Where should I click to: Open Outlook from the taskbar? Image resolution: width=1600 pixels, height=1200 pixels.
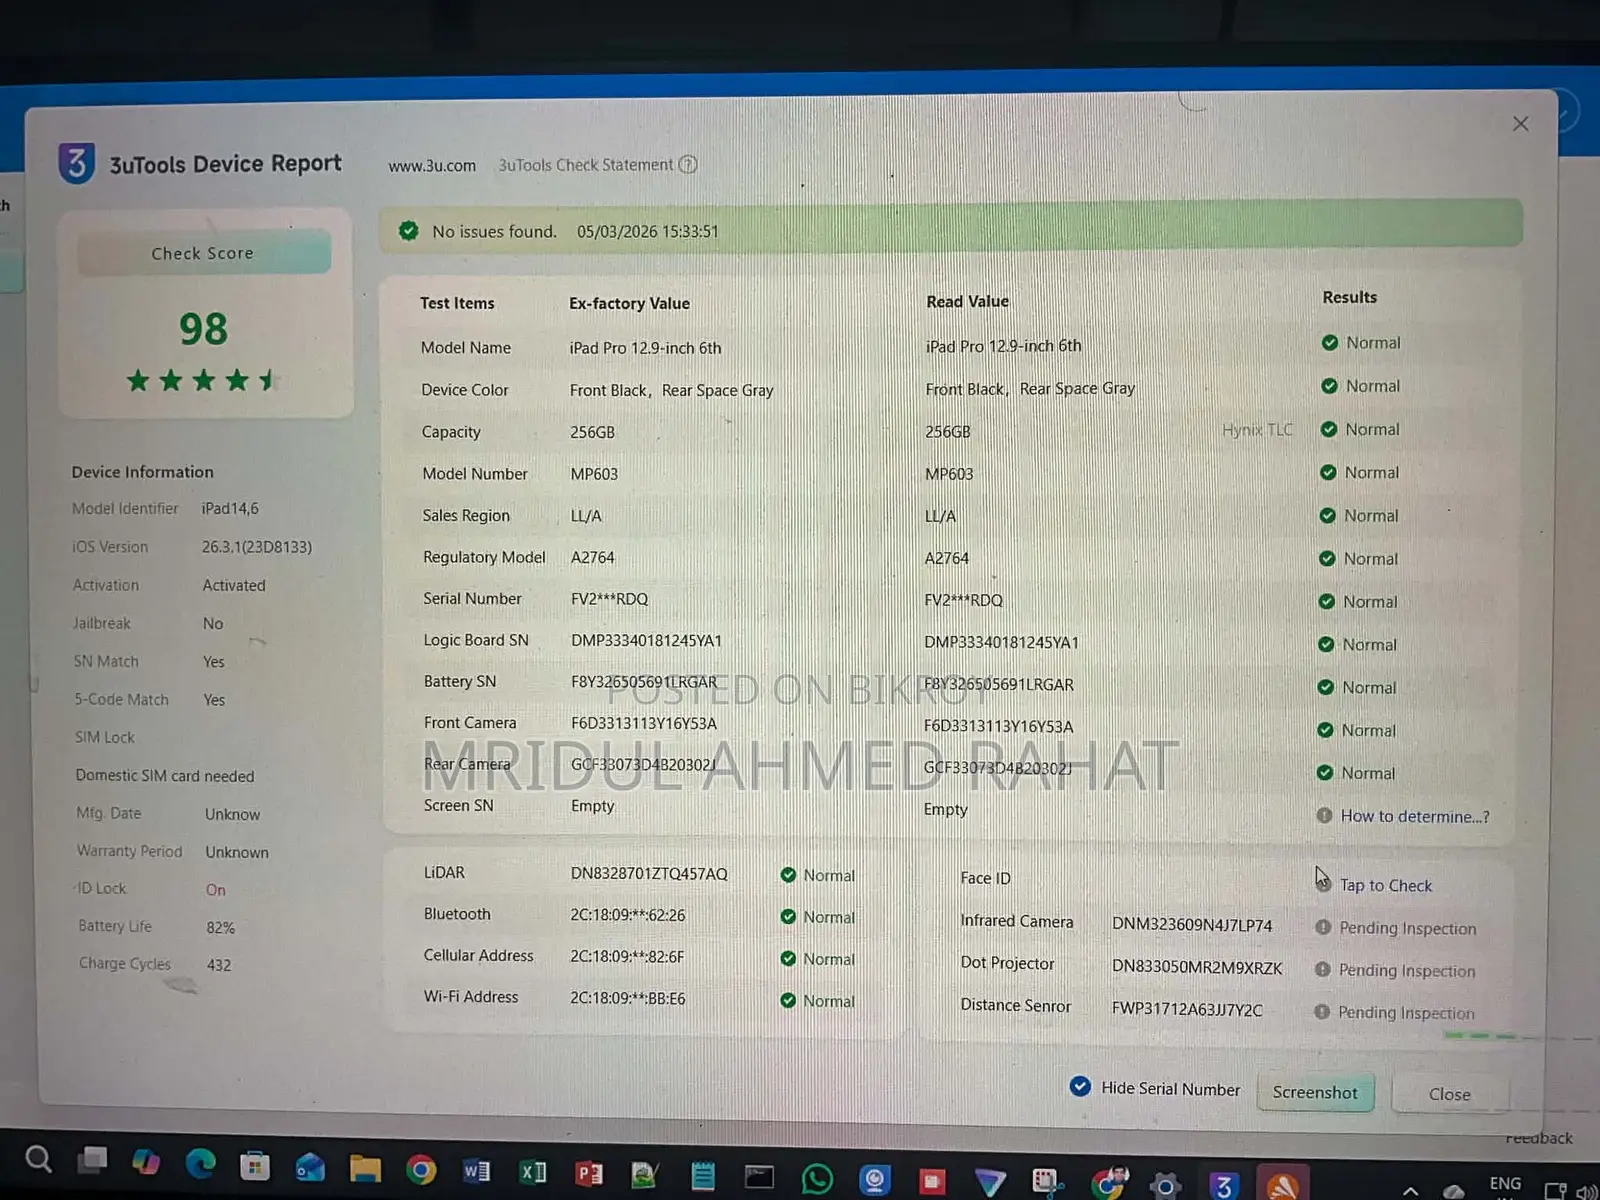click(x=310, y=1167)
